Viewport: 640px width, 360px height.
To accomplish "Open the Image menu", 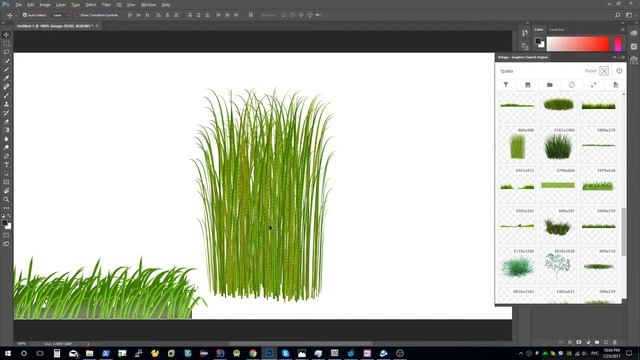I will (44, 4).
